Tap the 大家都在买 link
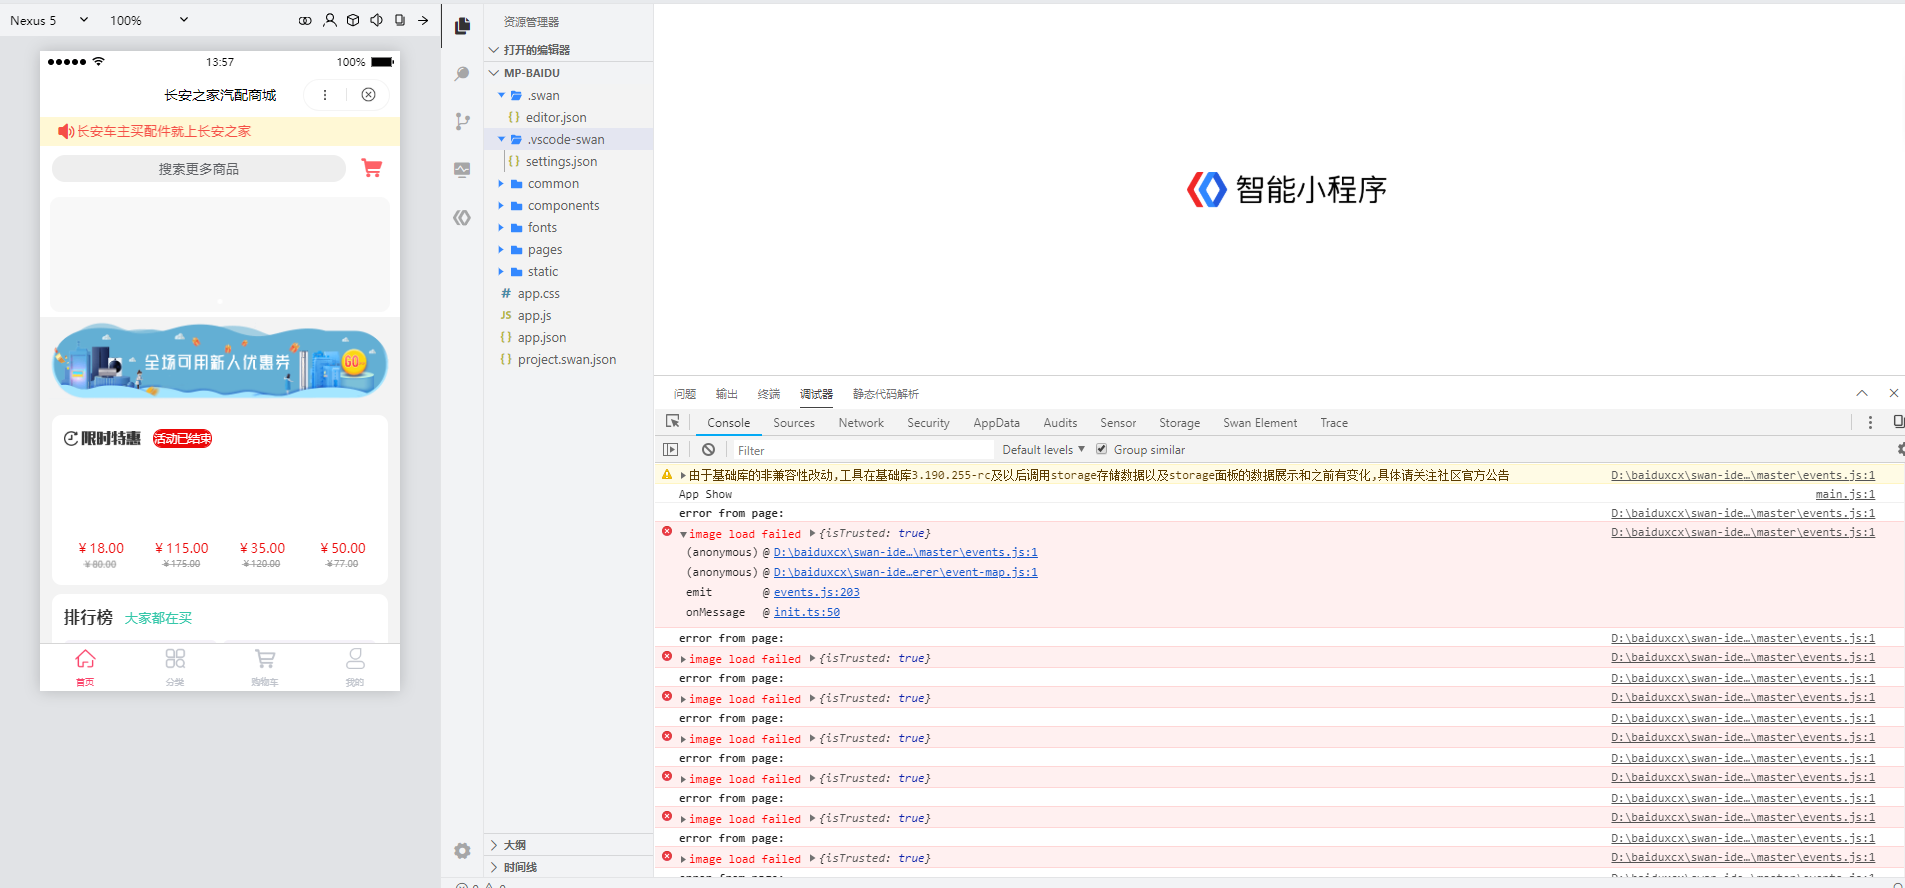The image size is (1905, 888). (x=158, y=618)
